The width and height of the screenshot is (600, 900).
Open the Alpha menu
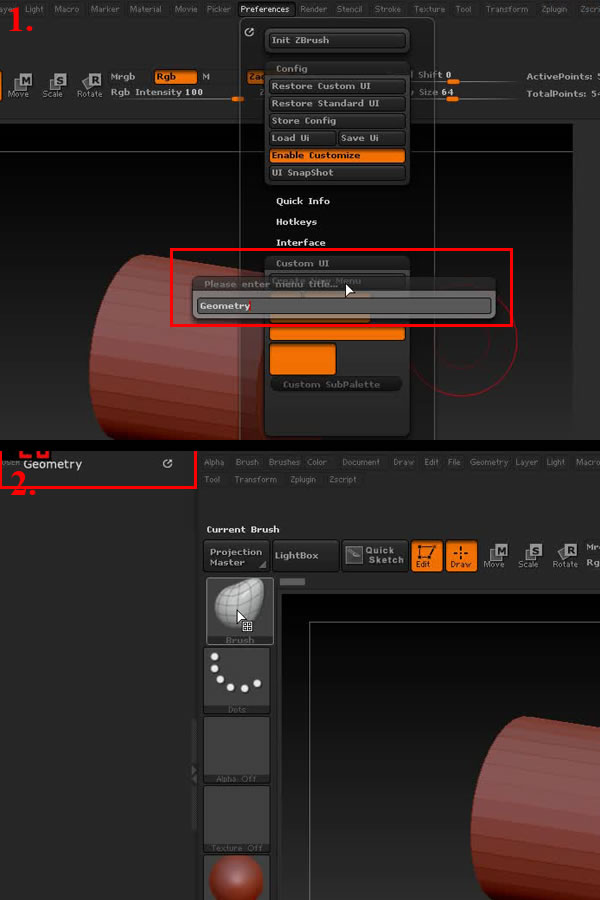(x=214, y=462)
